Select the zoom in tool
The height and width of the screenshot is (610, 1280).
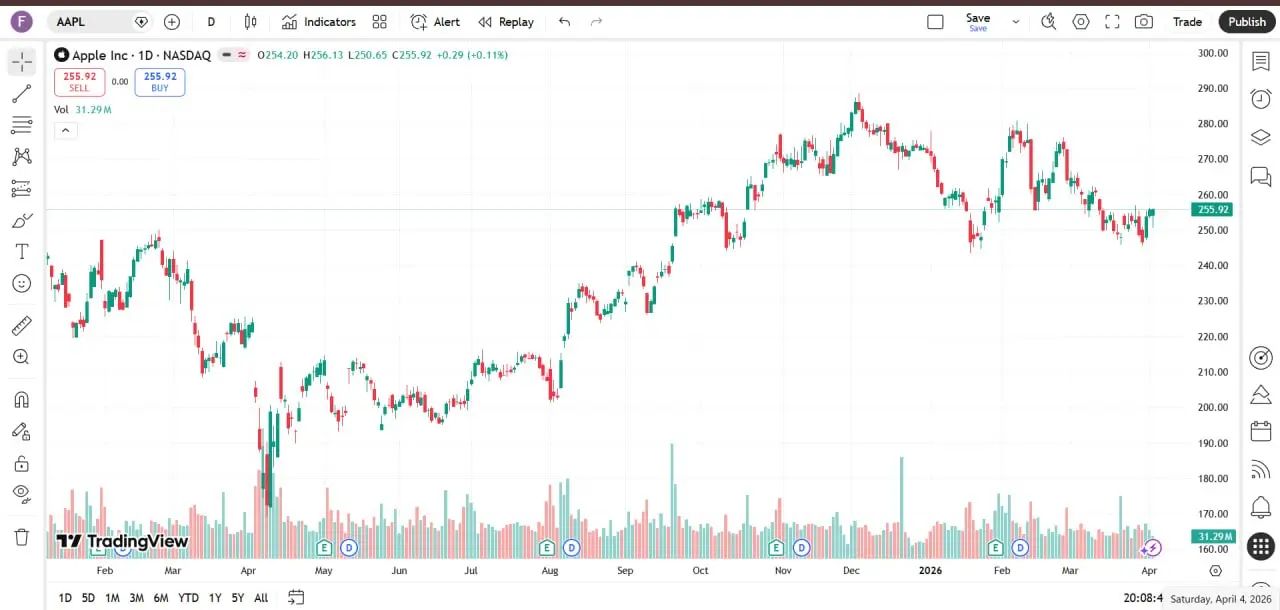coord(22,357)
